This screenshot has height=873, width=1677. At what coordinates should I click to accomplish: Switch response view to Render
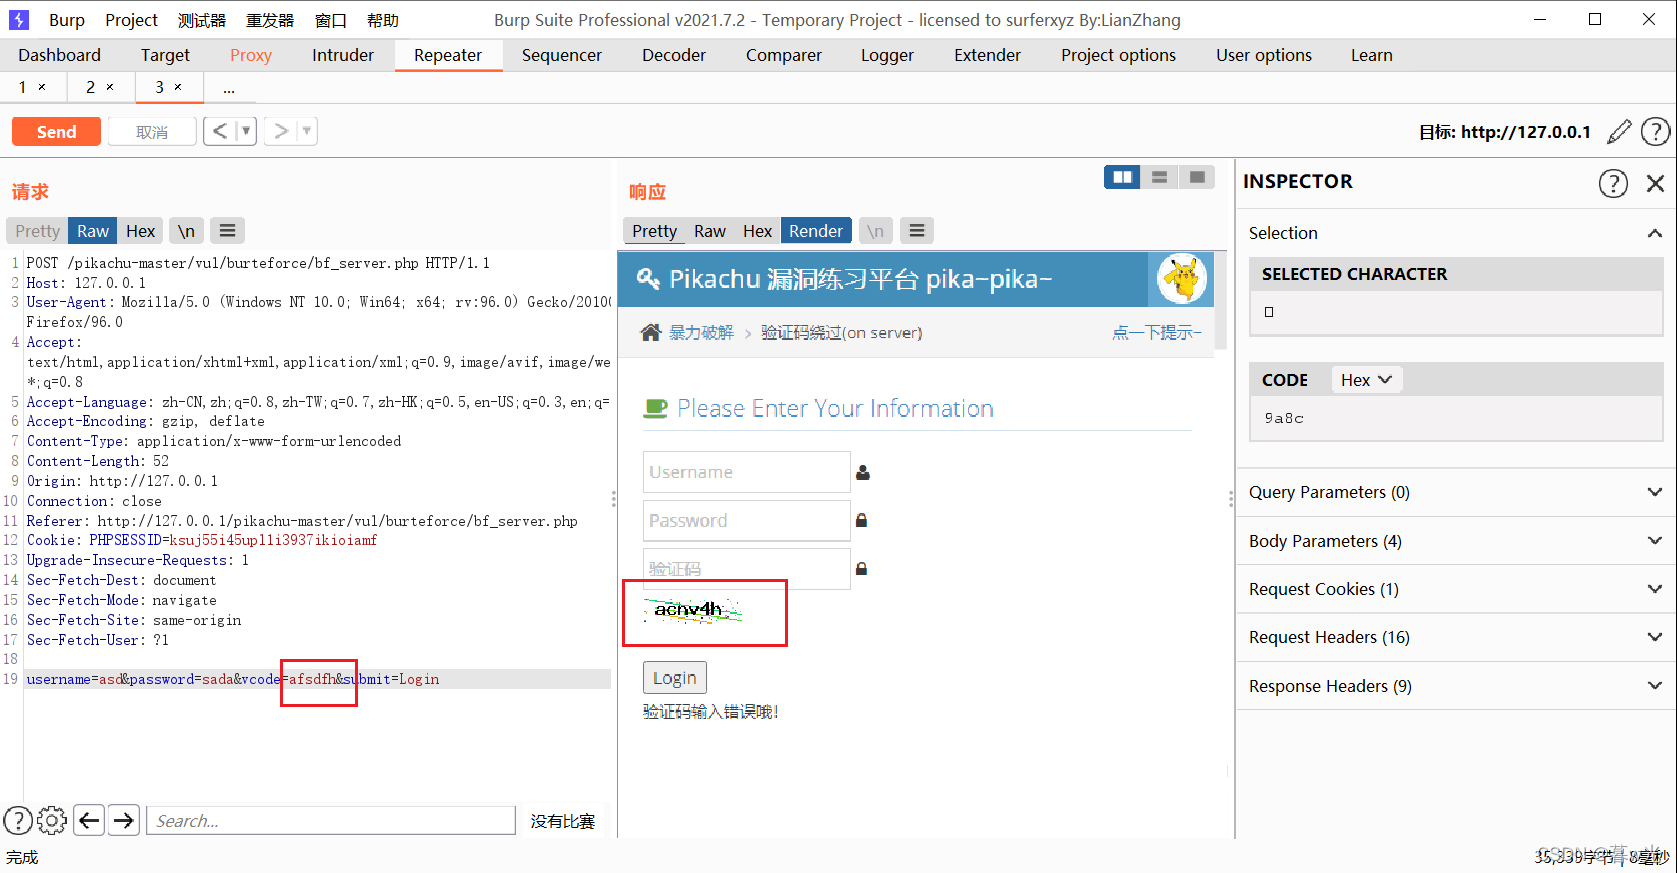pos(816,231)
